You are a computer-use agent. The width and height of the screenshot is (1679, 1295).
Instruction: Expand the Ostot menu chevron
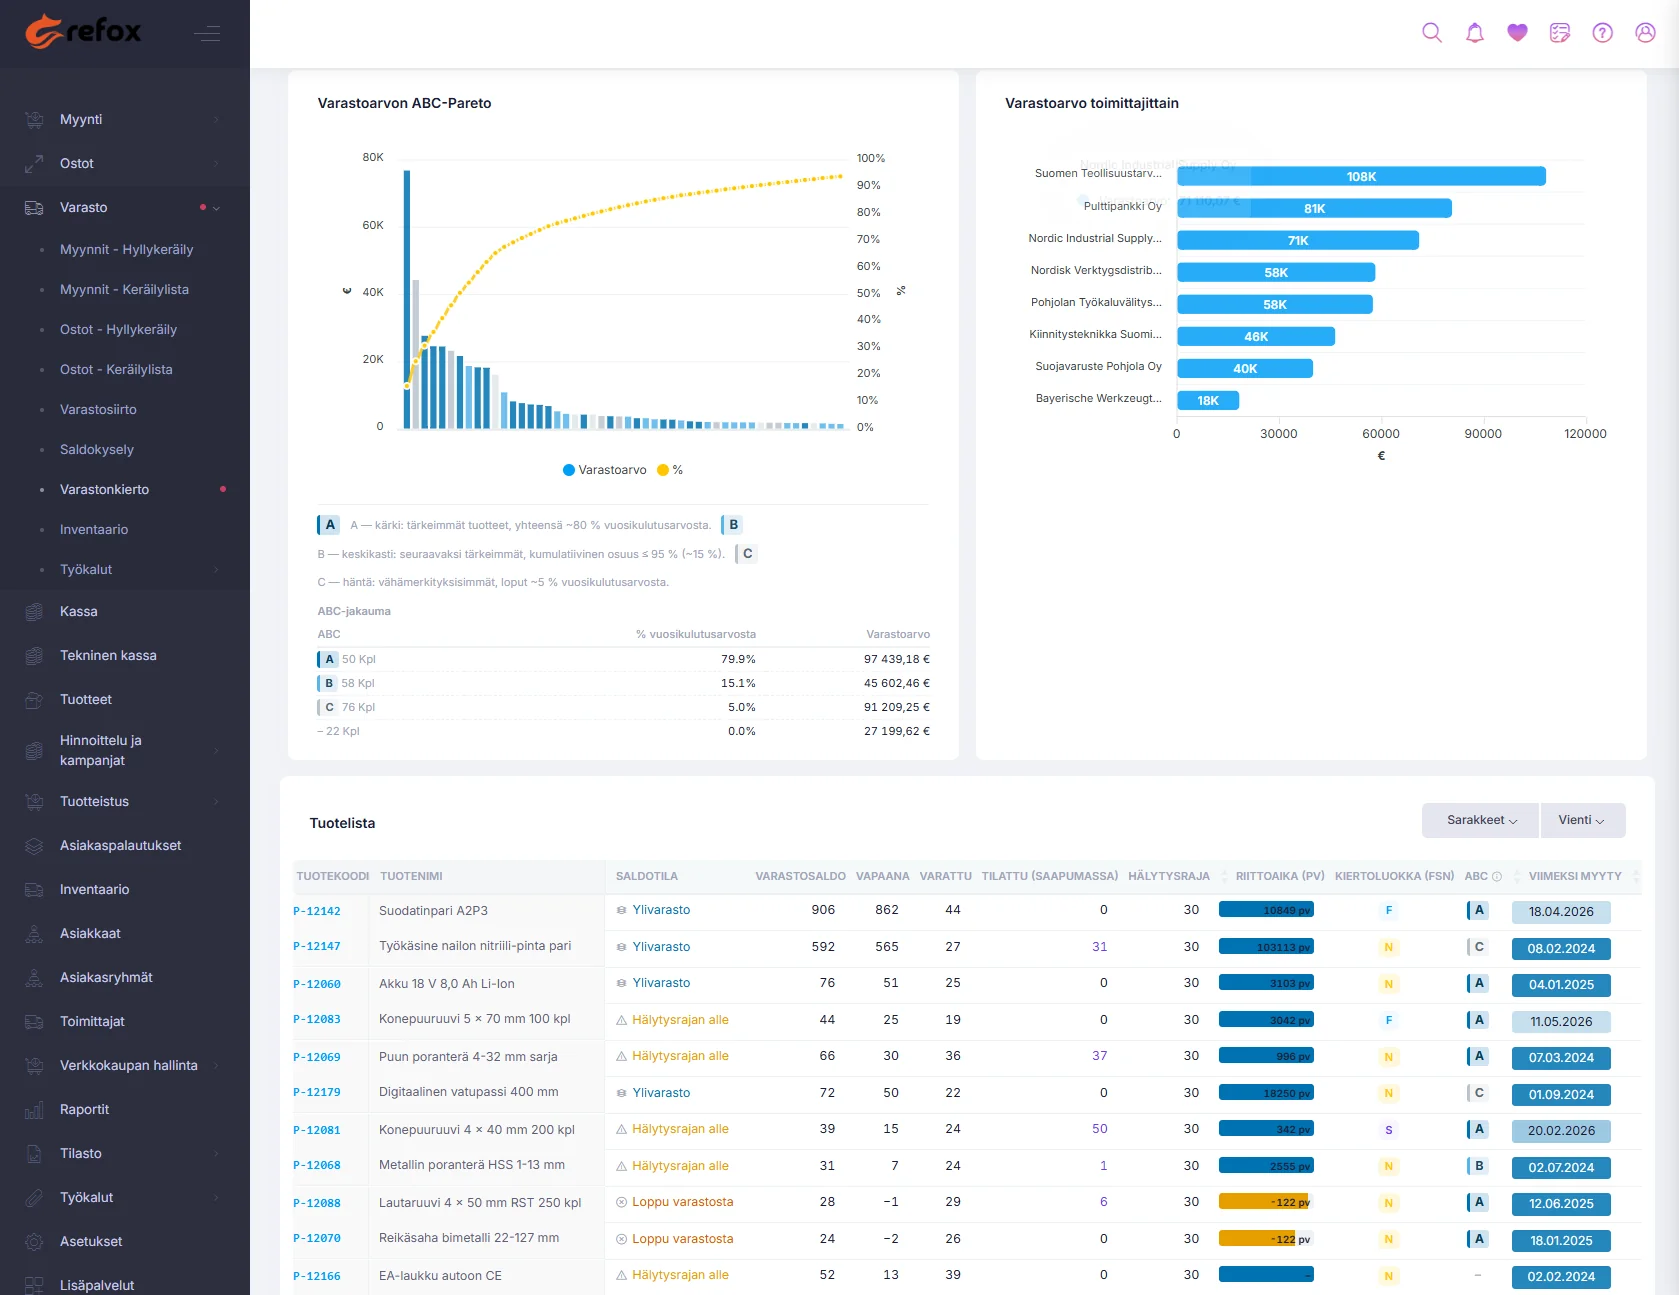coord(216,164)
